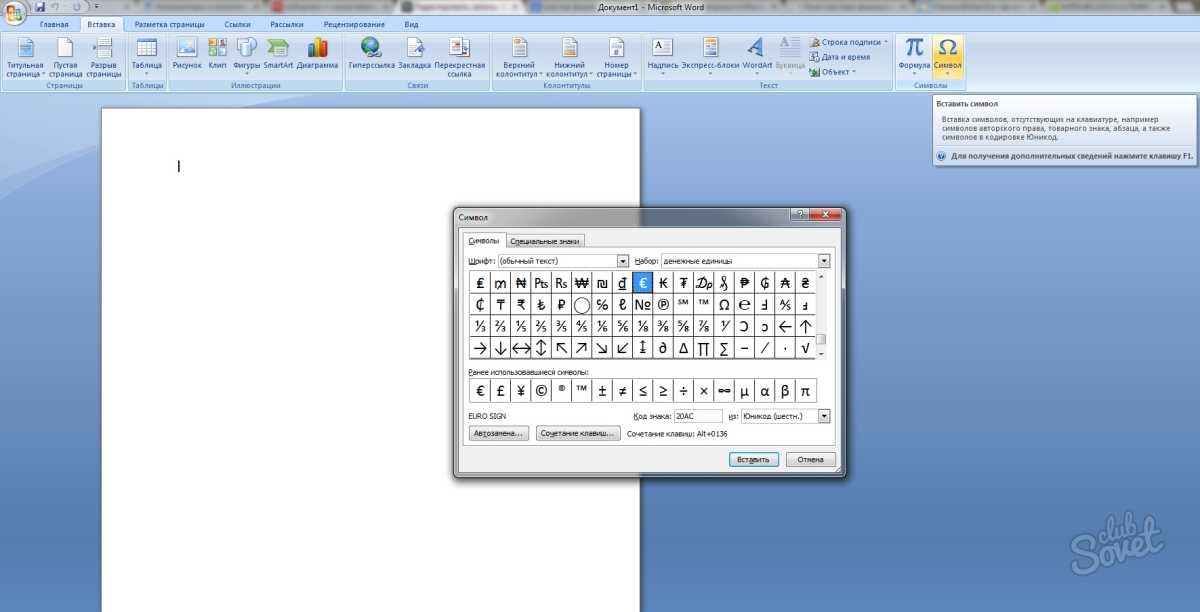Switch to the Специальные знаки tab
The image size is (1200, 612).
tap(545, 241)
